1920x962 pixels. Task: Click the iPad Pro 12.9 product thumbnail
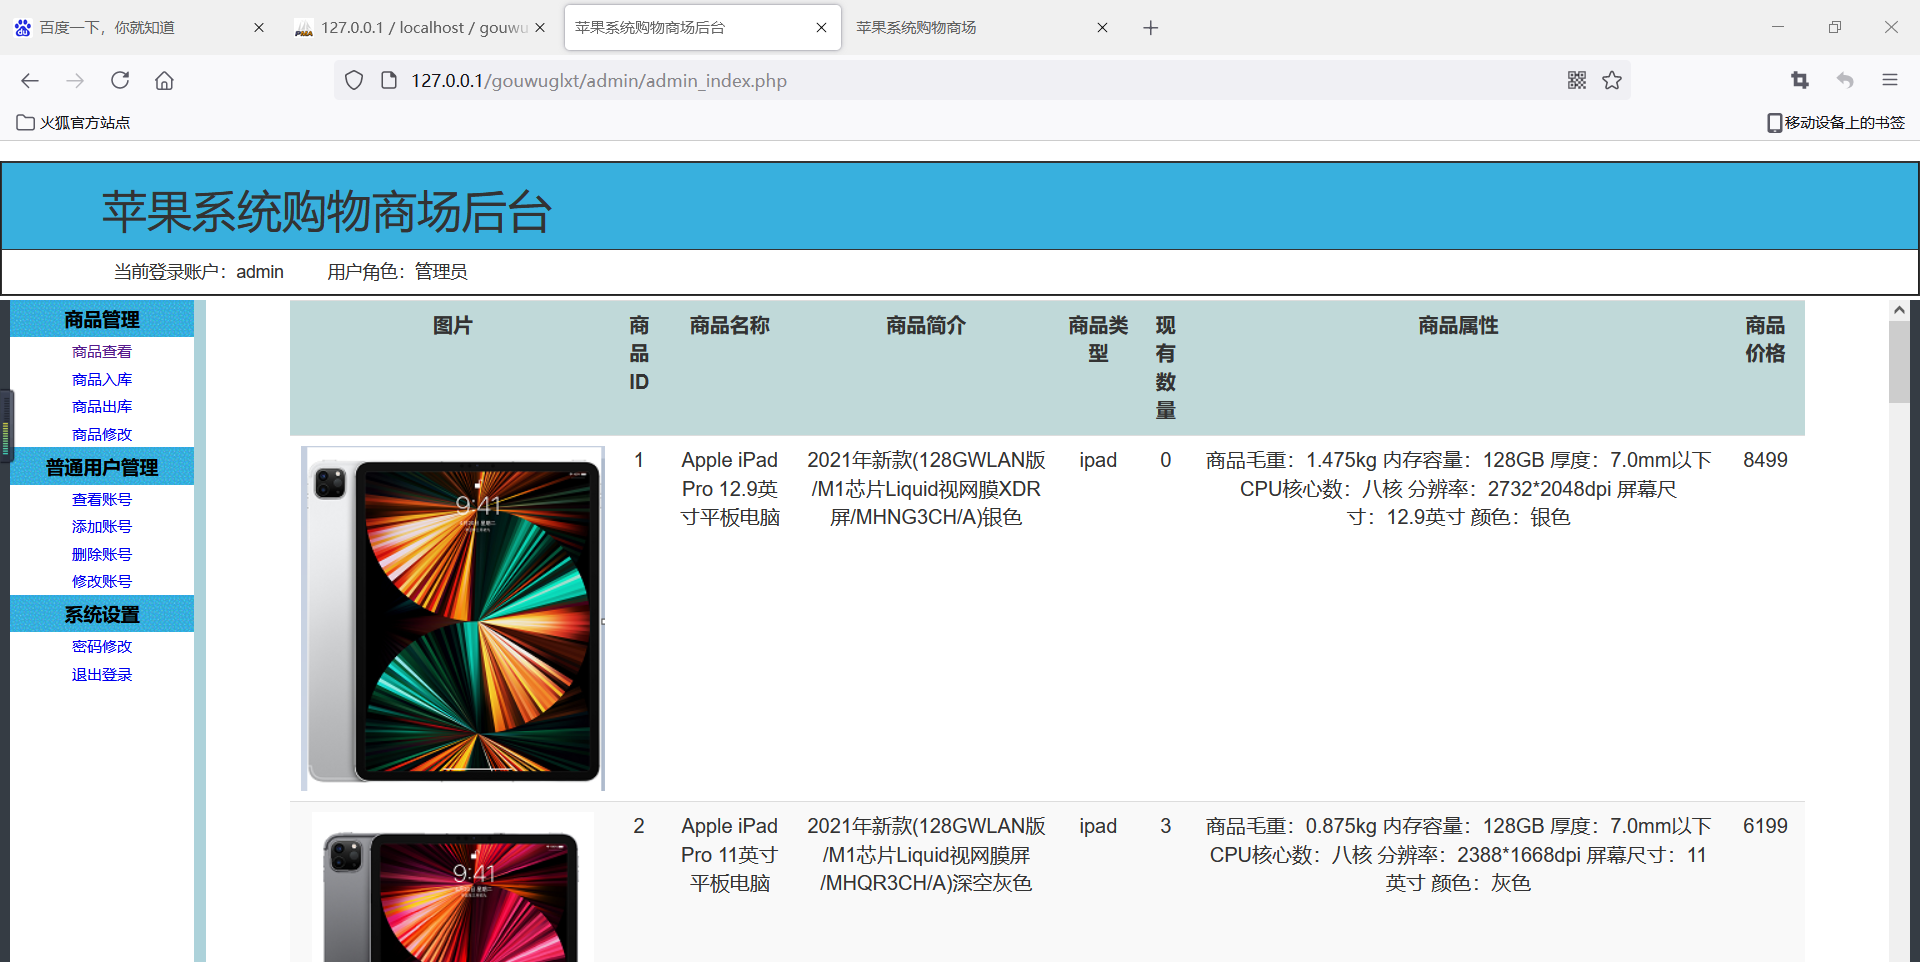(x=452, y=617)
